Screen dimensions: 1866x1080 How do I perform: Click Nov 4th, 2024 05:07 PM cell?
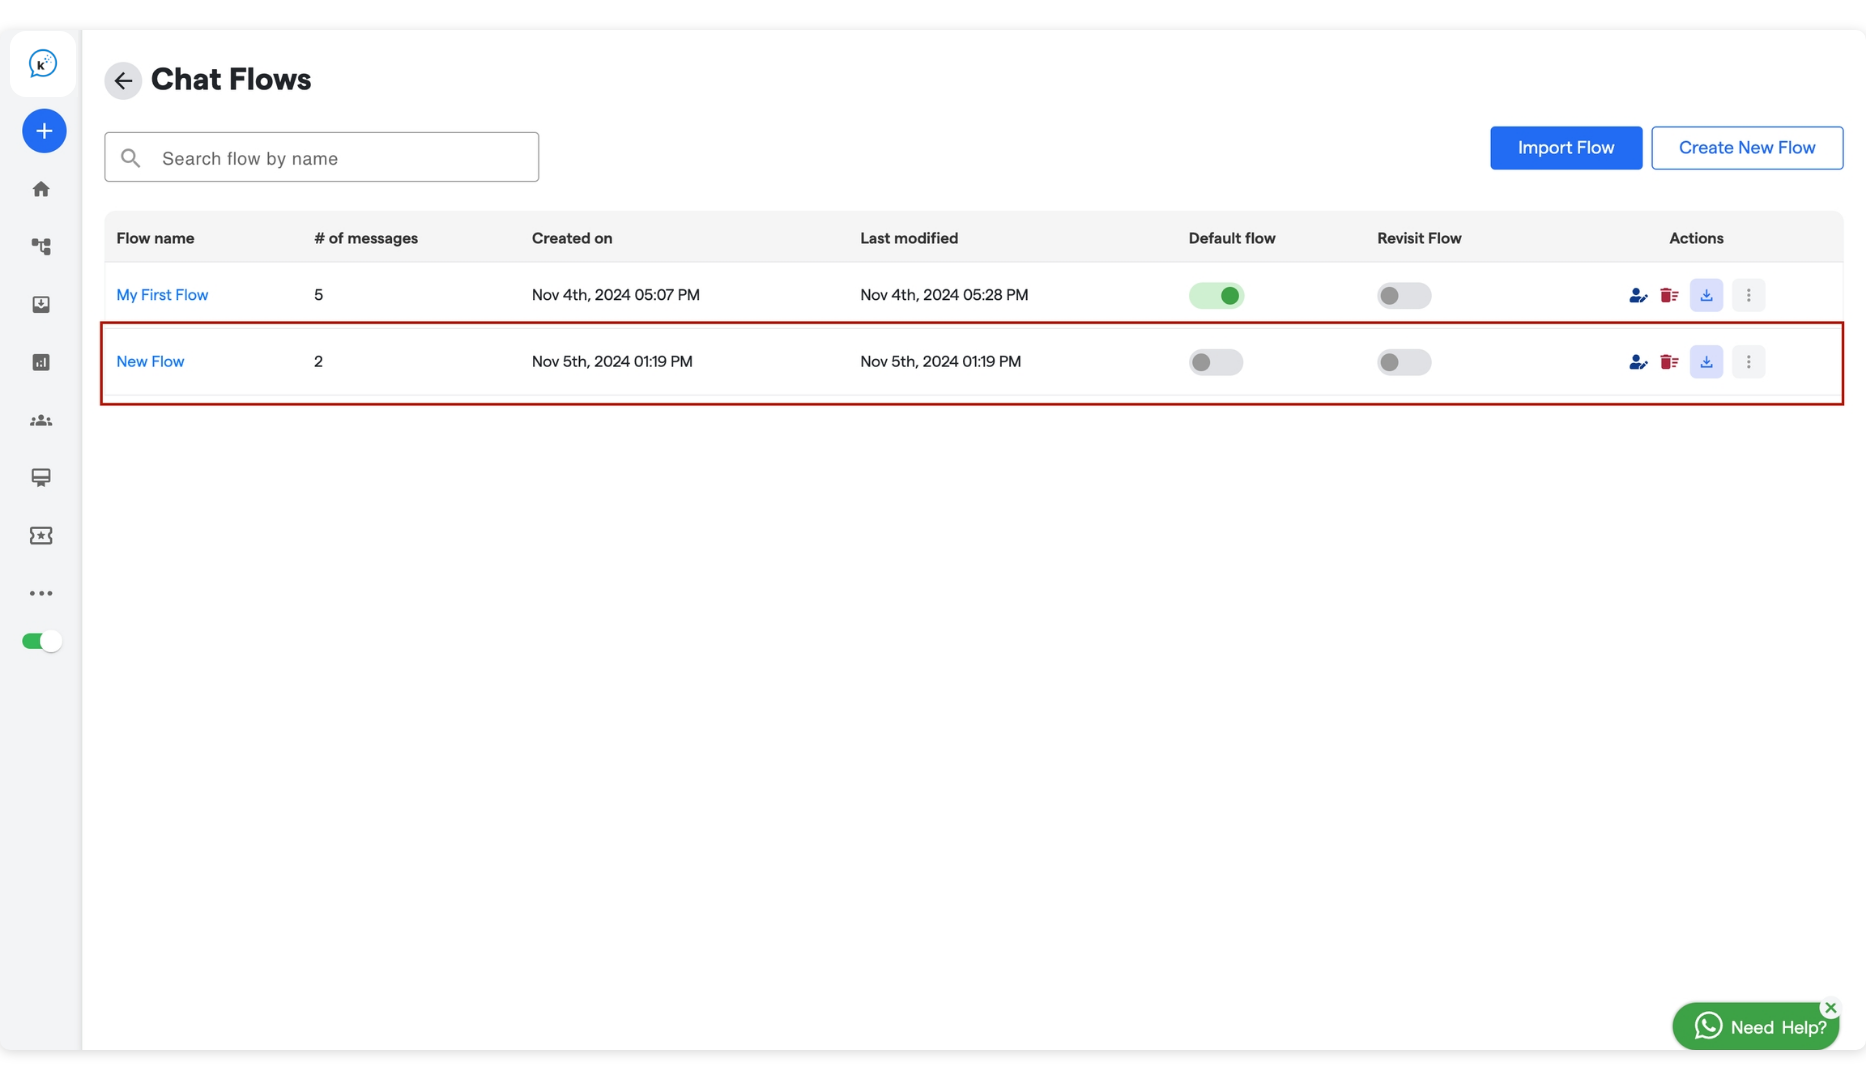pyautogui.click(x=616, y=295)
